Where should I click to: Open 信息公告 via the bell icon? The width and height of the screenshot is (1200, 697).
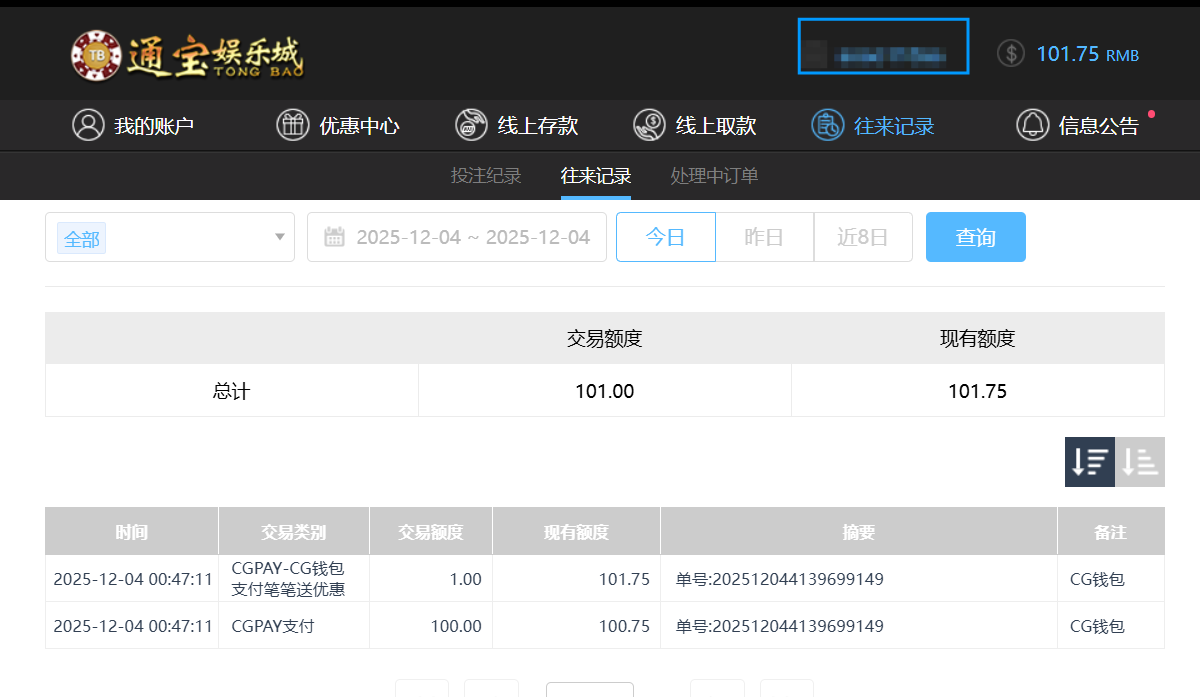click(x=1032, y=125)
